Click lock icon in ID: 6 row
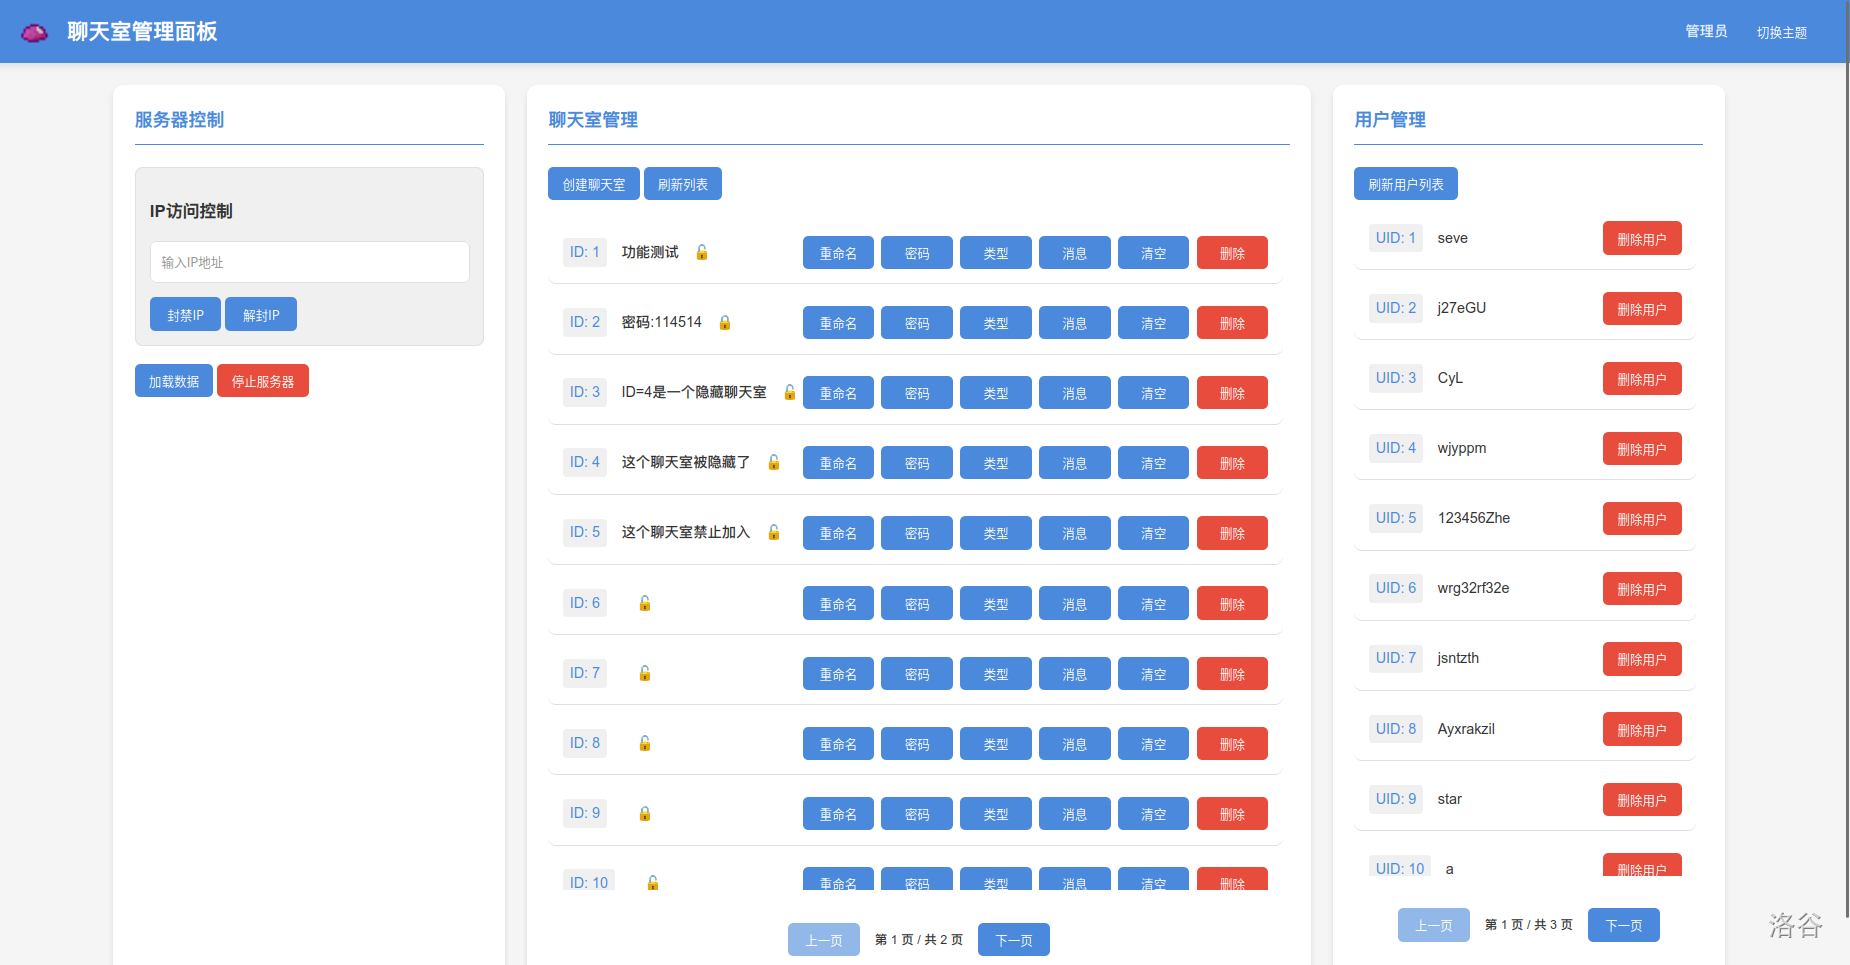This screenshot has width=1850, height=965. pyautogui.click(x=645, y=603)
